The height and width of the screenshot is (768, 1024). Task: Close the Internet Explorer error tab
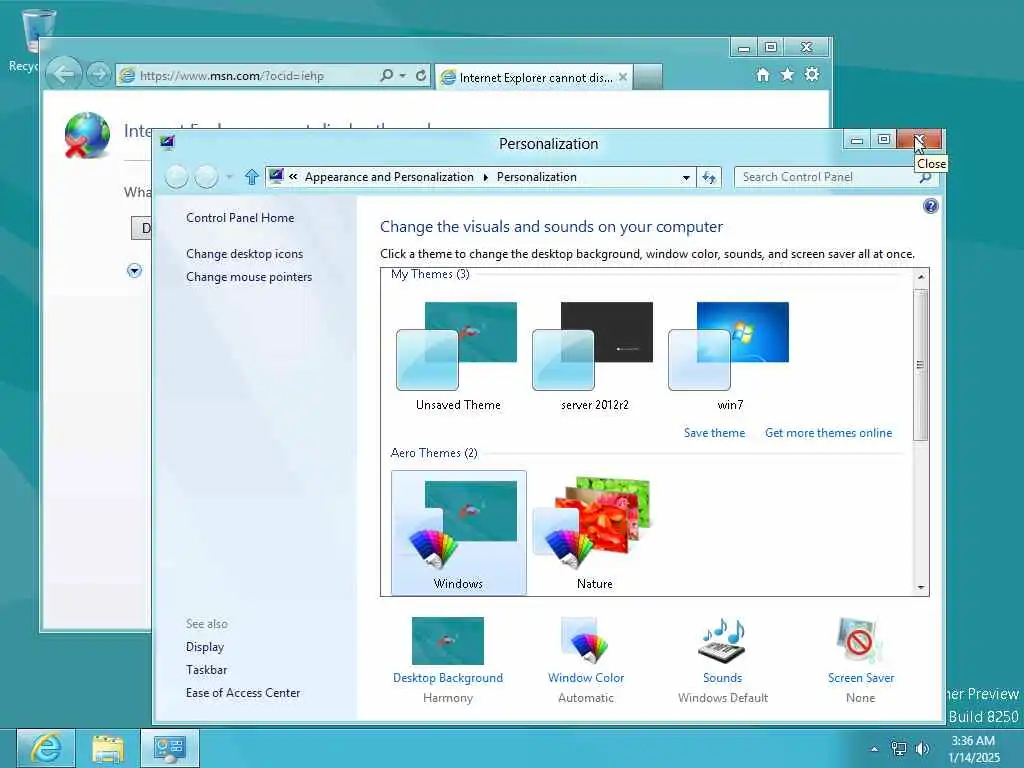[623, 77]
